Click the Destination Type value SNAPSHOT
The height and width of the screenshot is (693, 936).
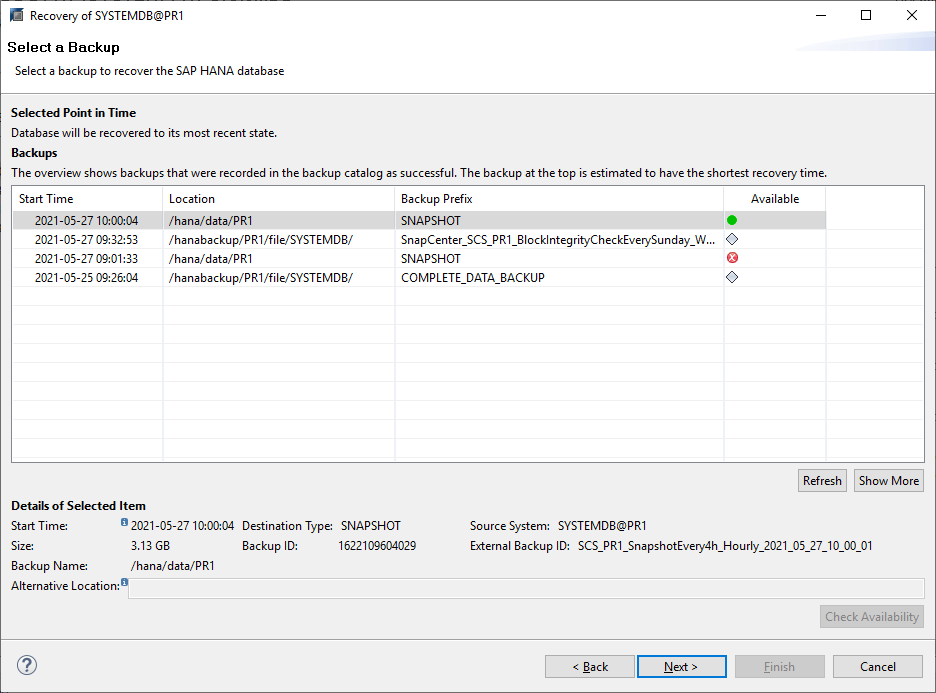(x=371, y=526)
